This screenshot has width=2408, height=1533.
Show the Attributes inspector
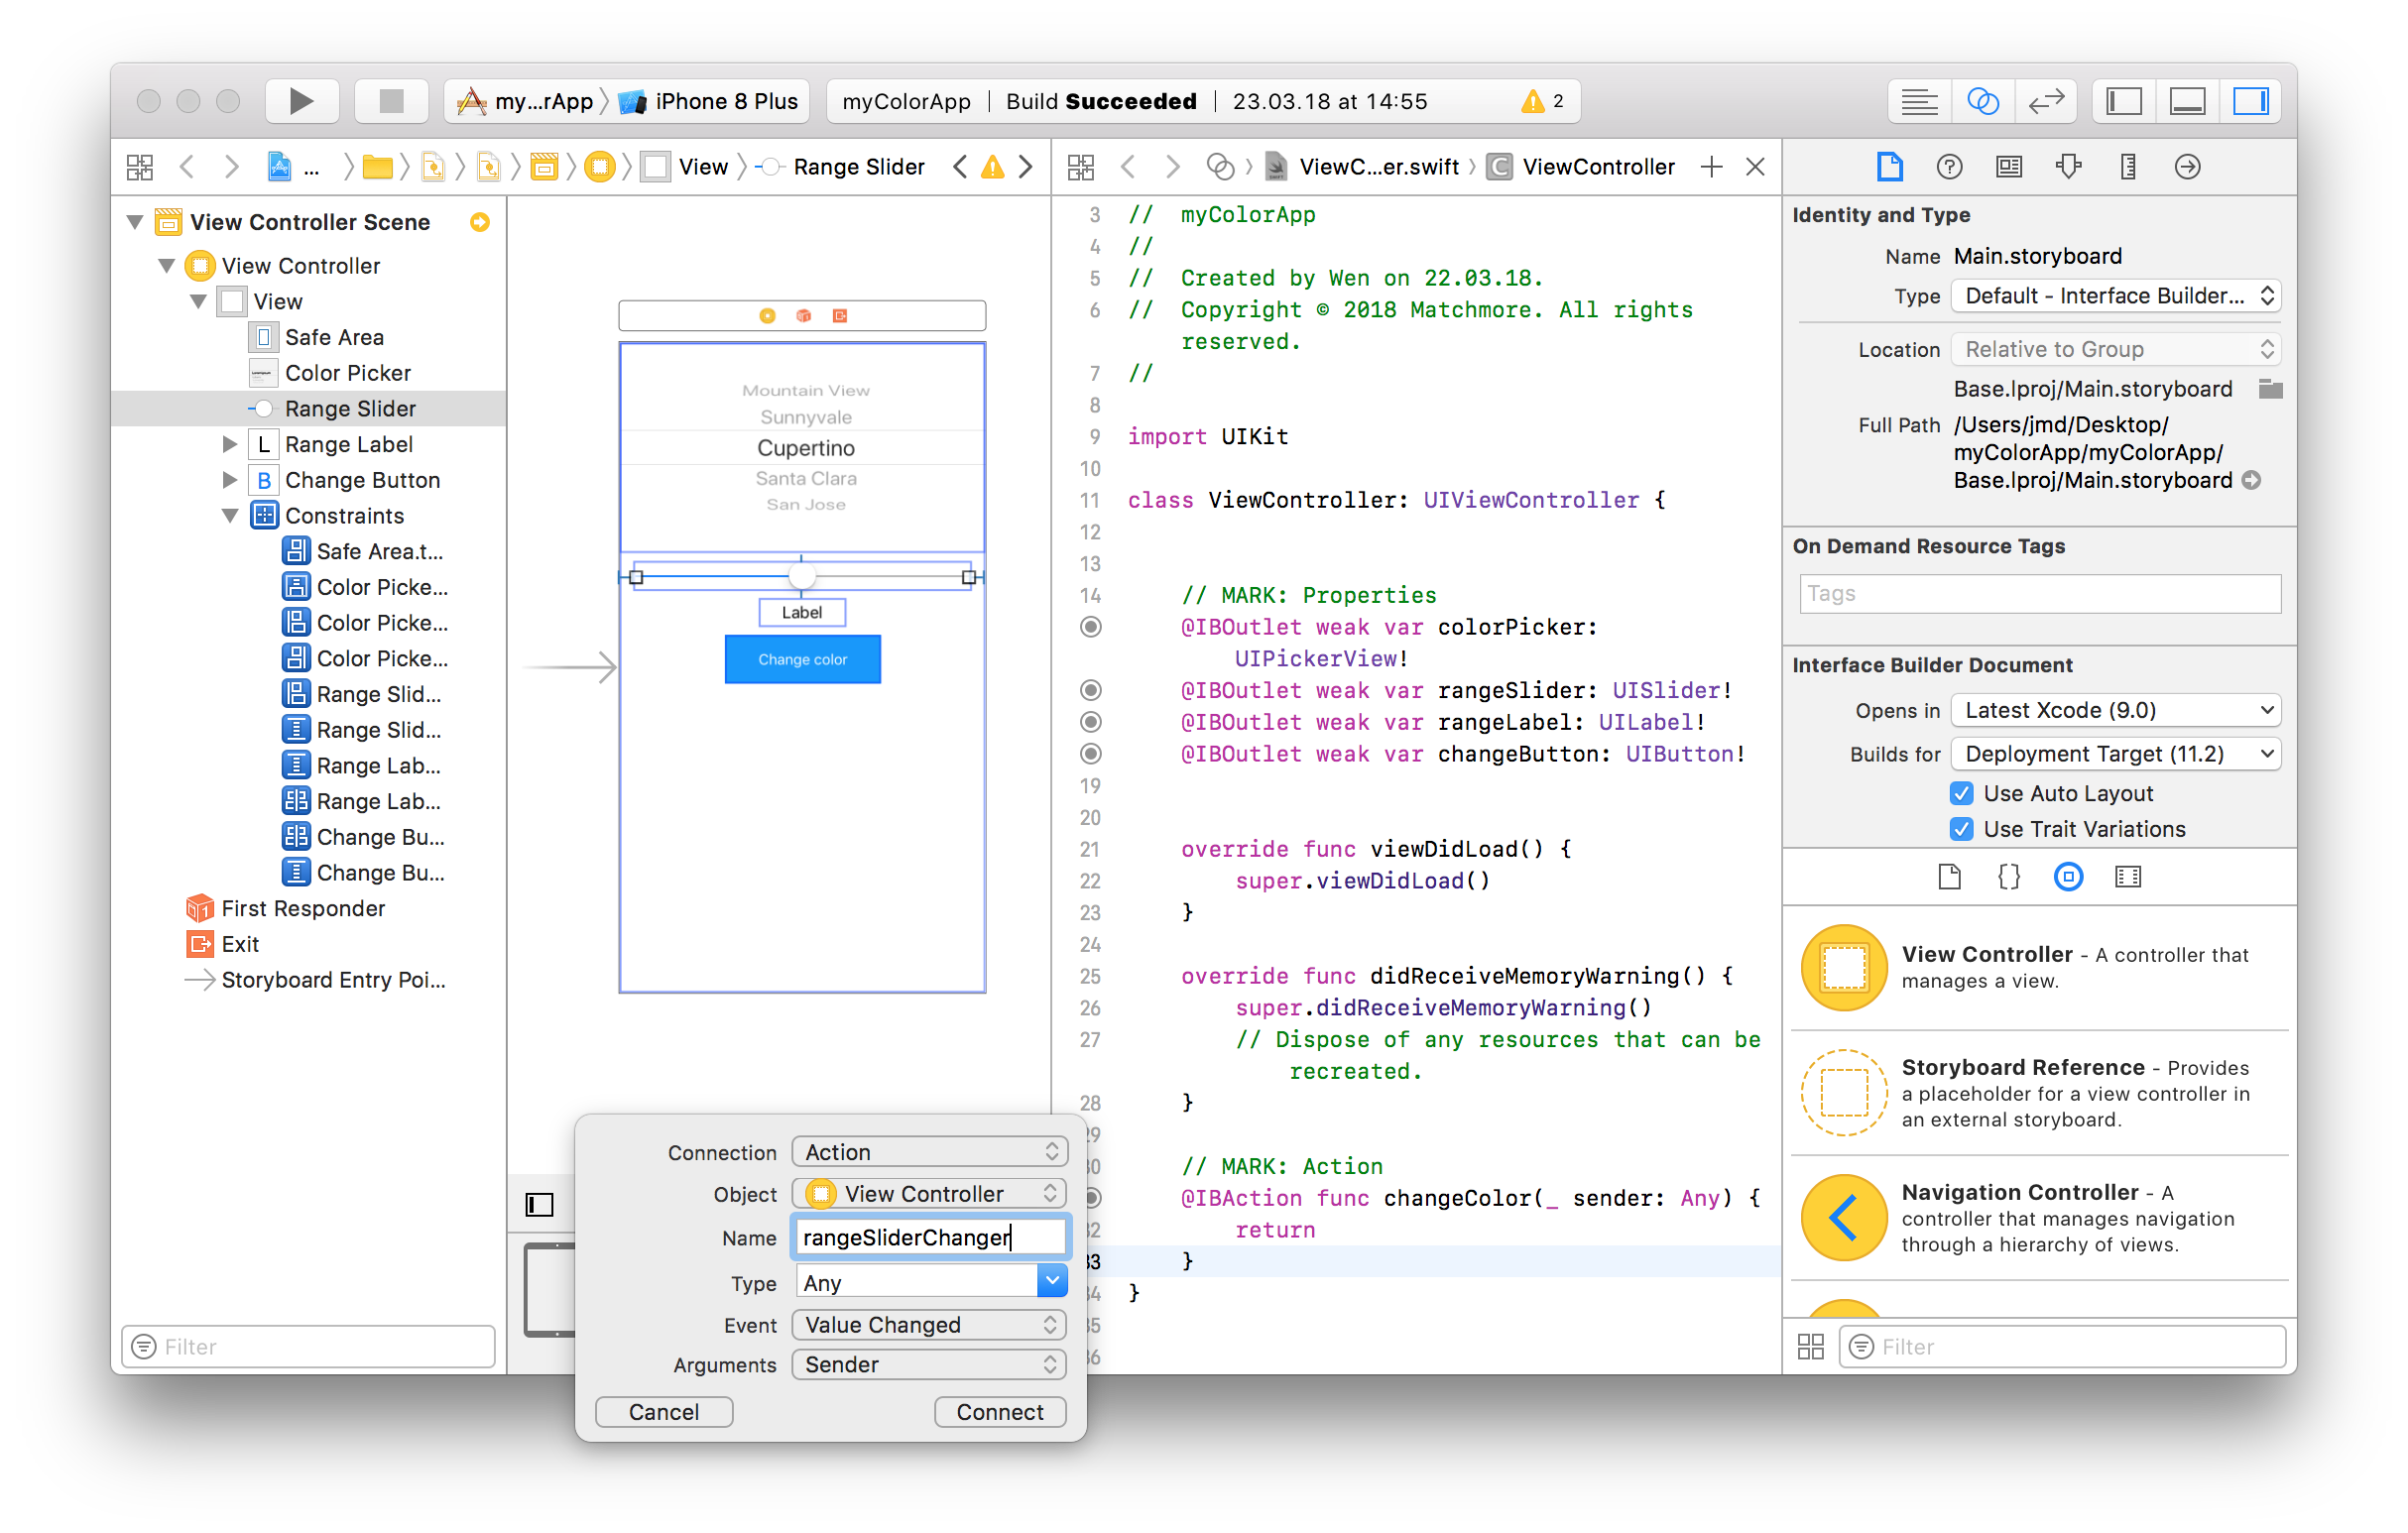[x=2068, y=167]
